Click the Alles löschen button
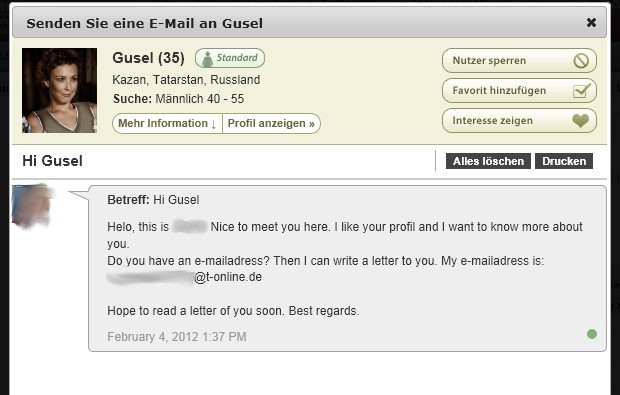 pyautogui.click(x=488, y=161)
